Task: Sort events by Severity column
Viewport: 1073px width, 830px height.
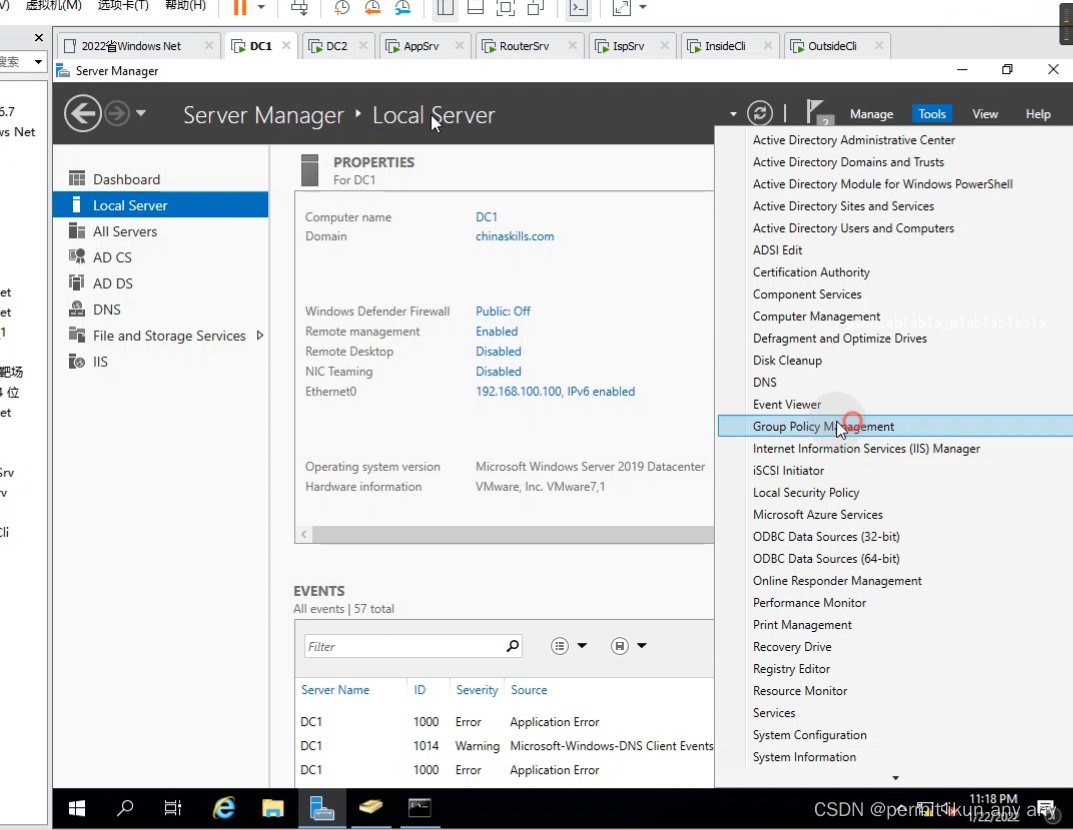Action: click(x=477, y=690)
